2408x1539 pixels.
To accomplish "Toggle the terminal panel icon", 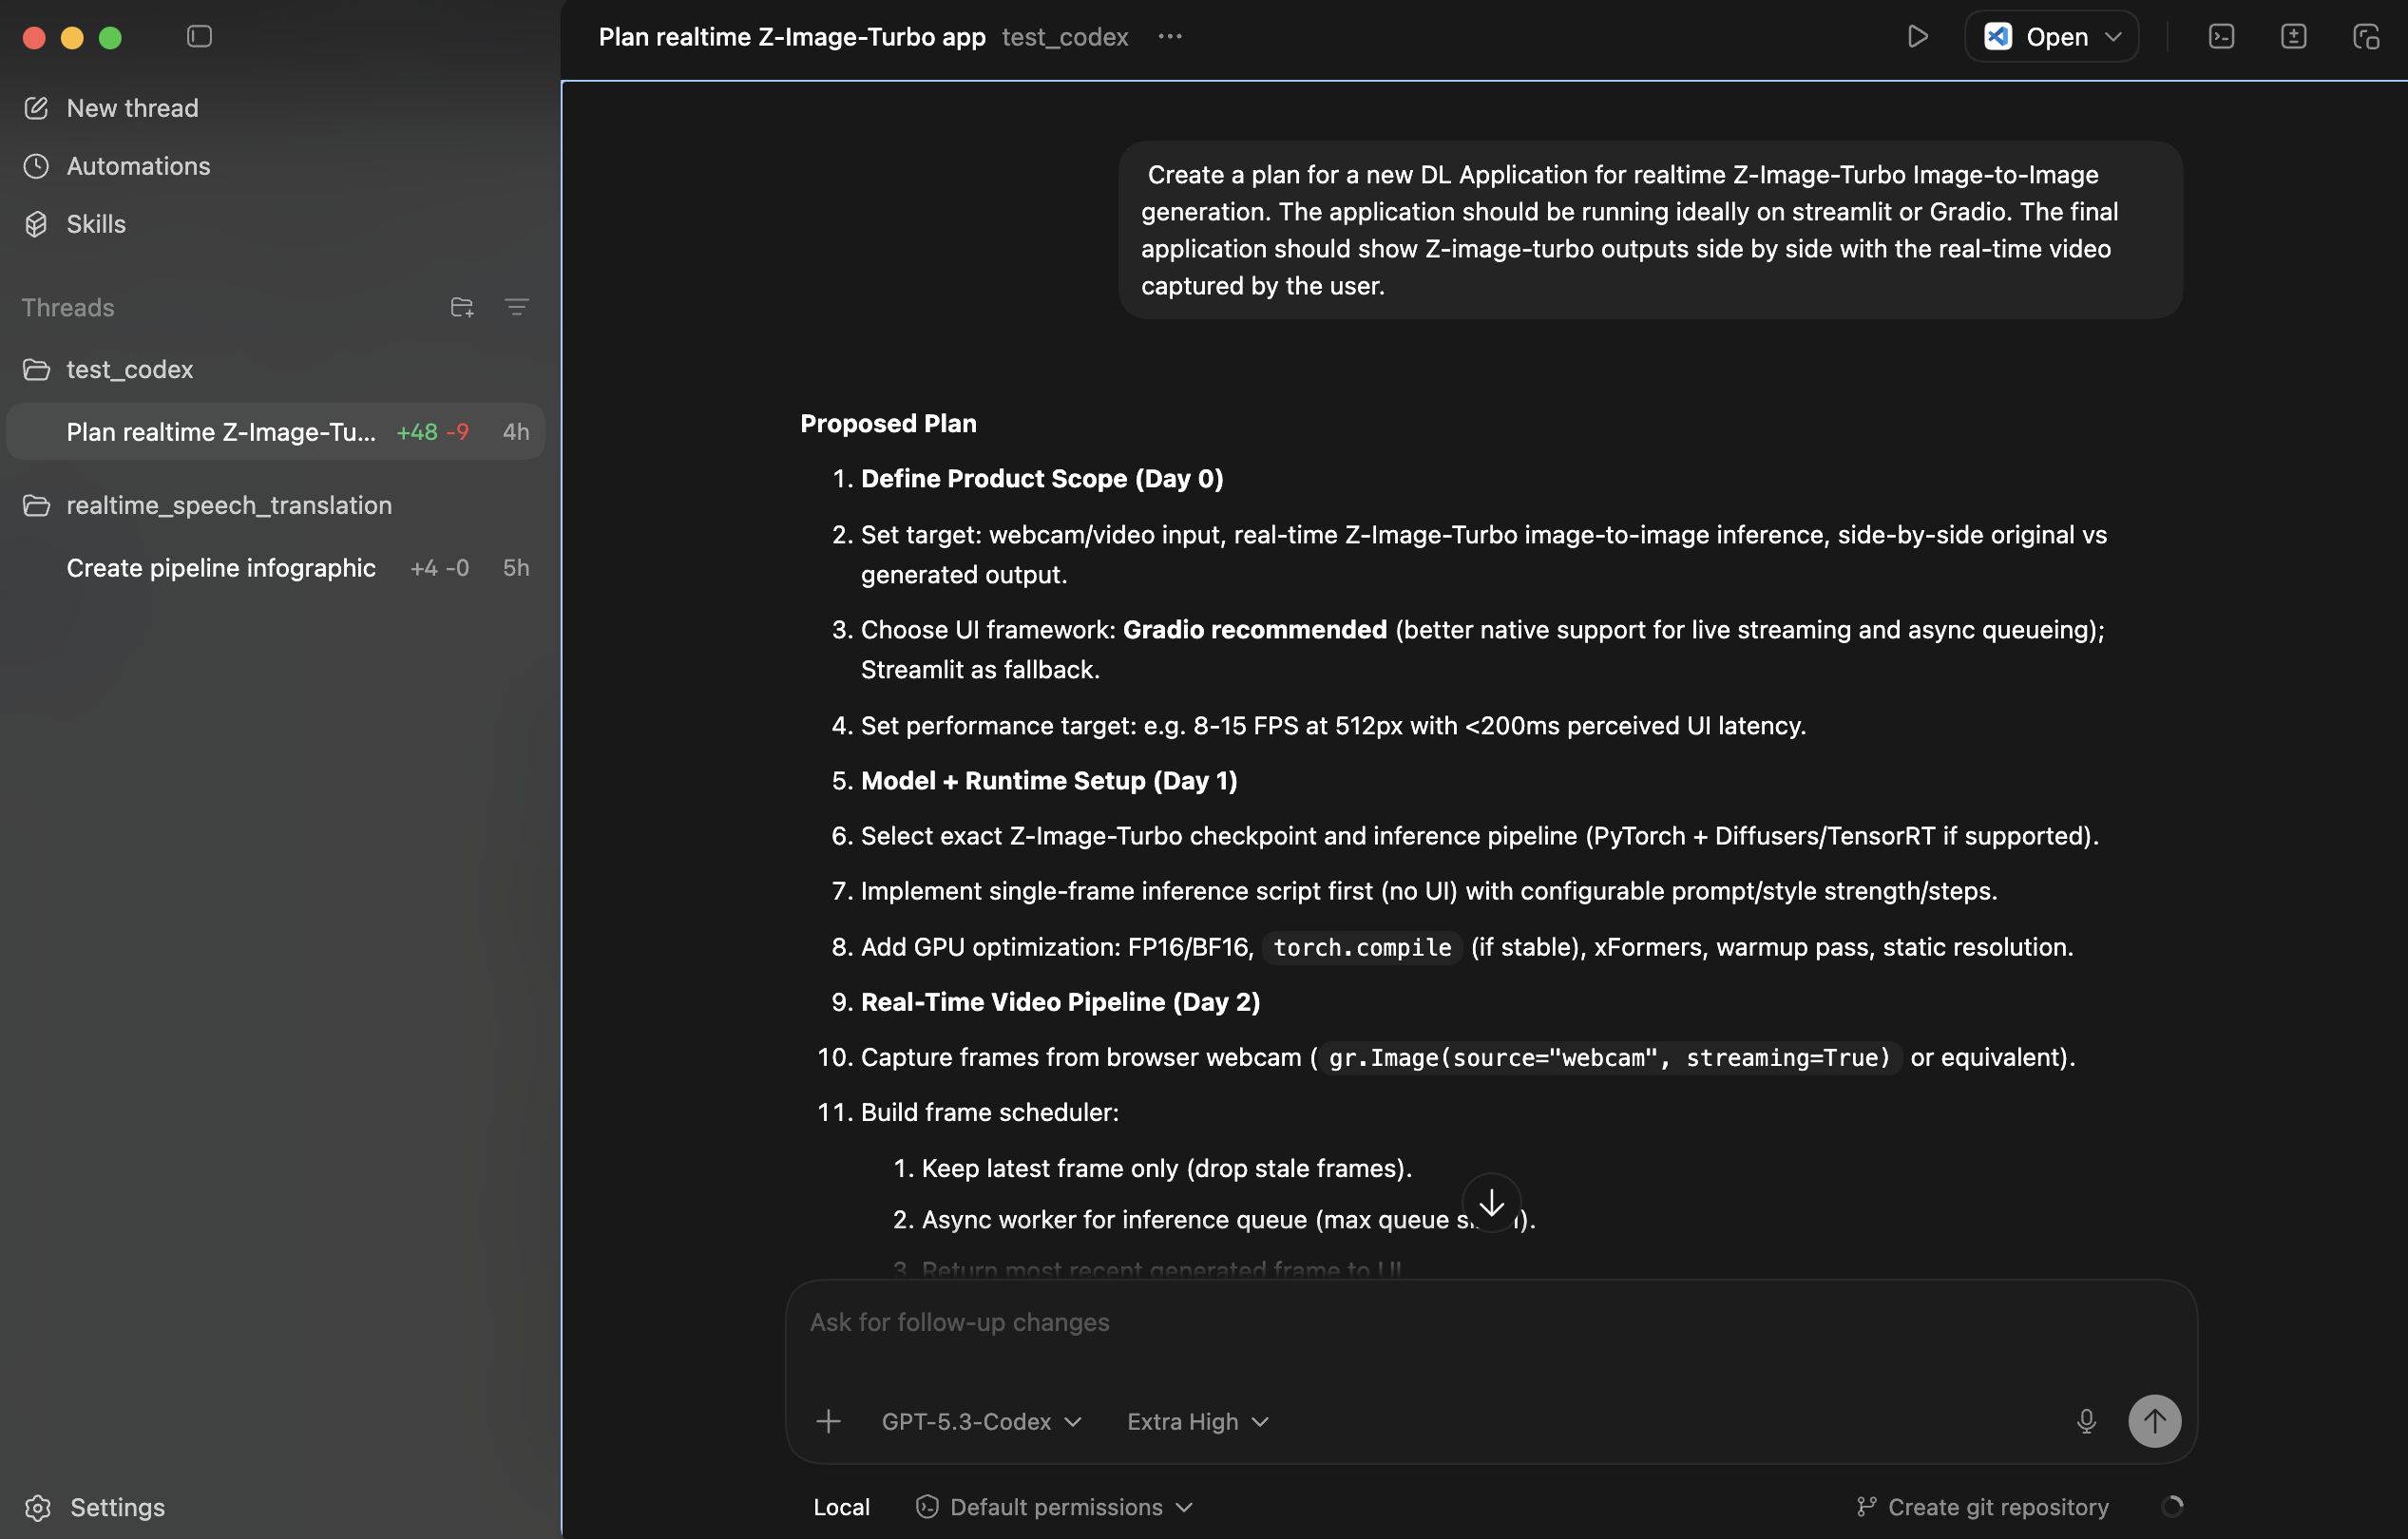I will 2220,37.
